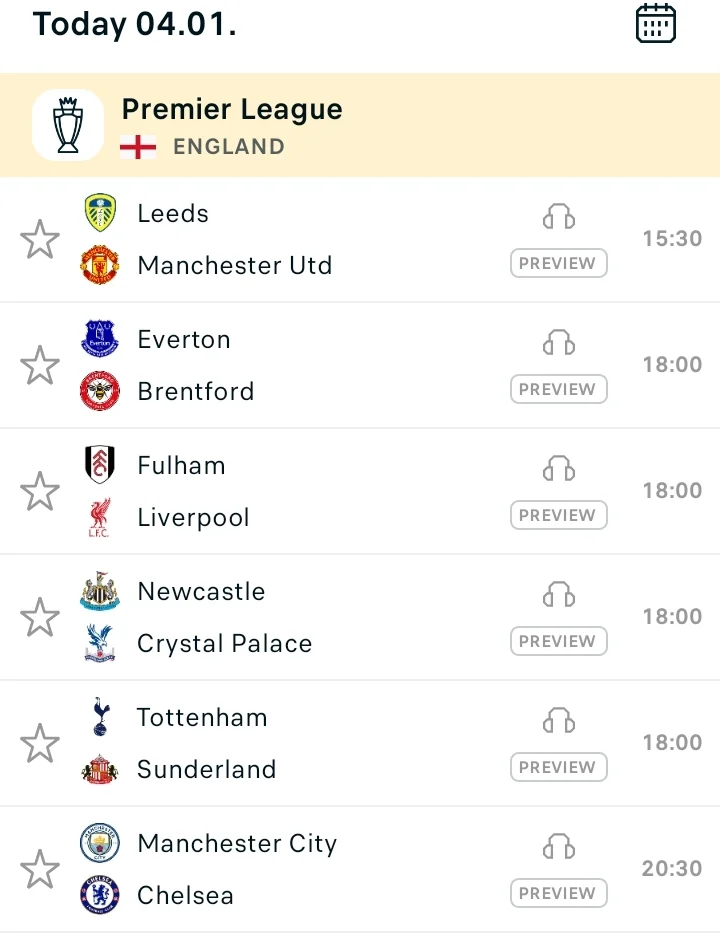Screen dimensions: 720x949
Task: Click the Premier League trophy icon
Action: [x=68, y=125]
